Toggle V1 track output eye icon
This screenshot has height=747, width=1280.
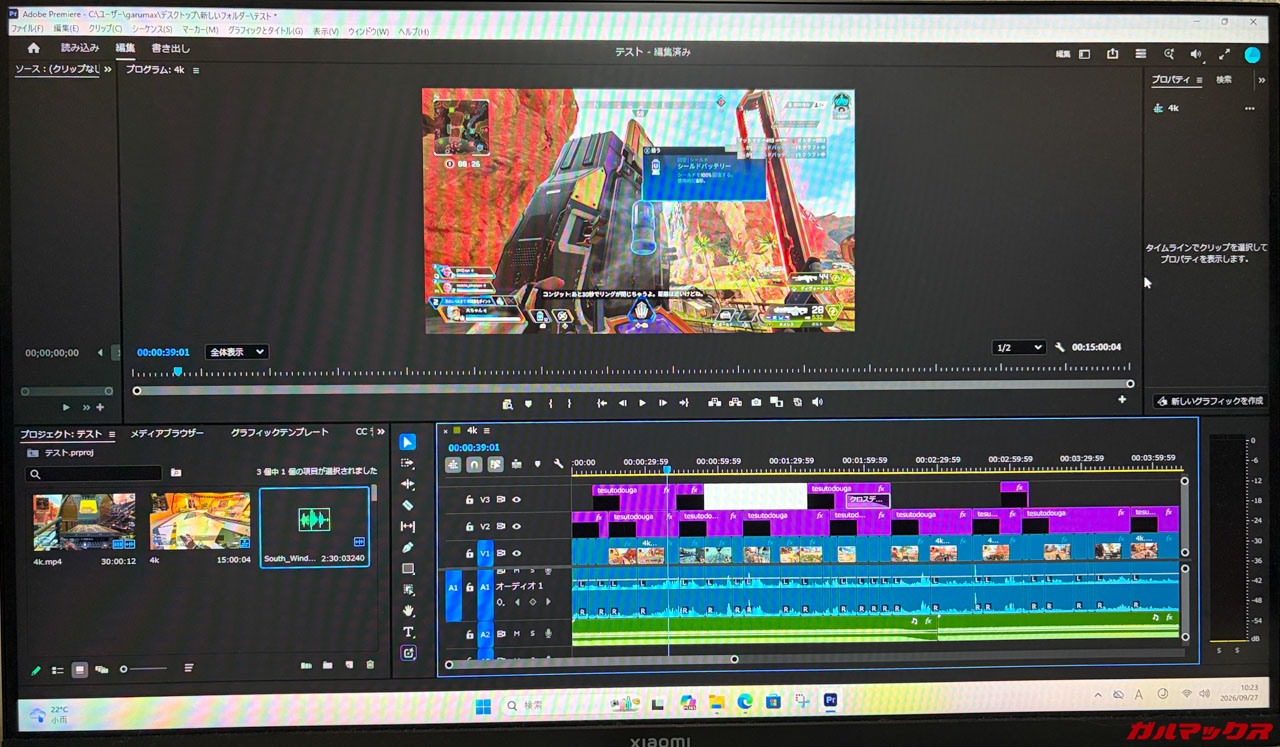tap(517, 553)
